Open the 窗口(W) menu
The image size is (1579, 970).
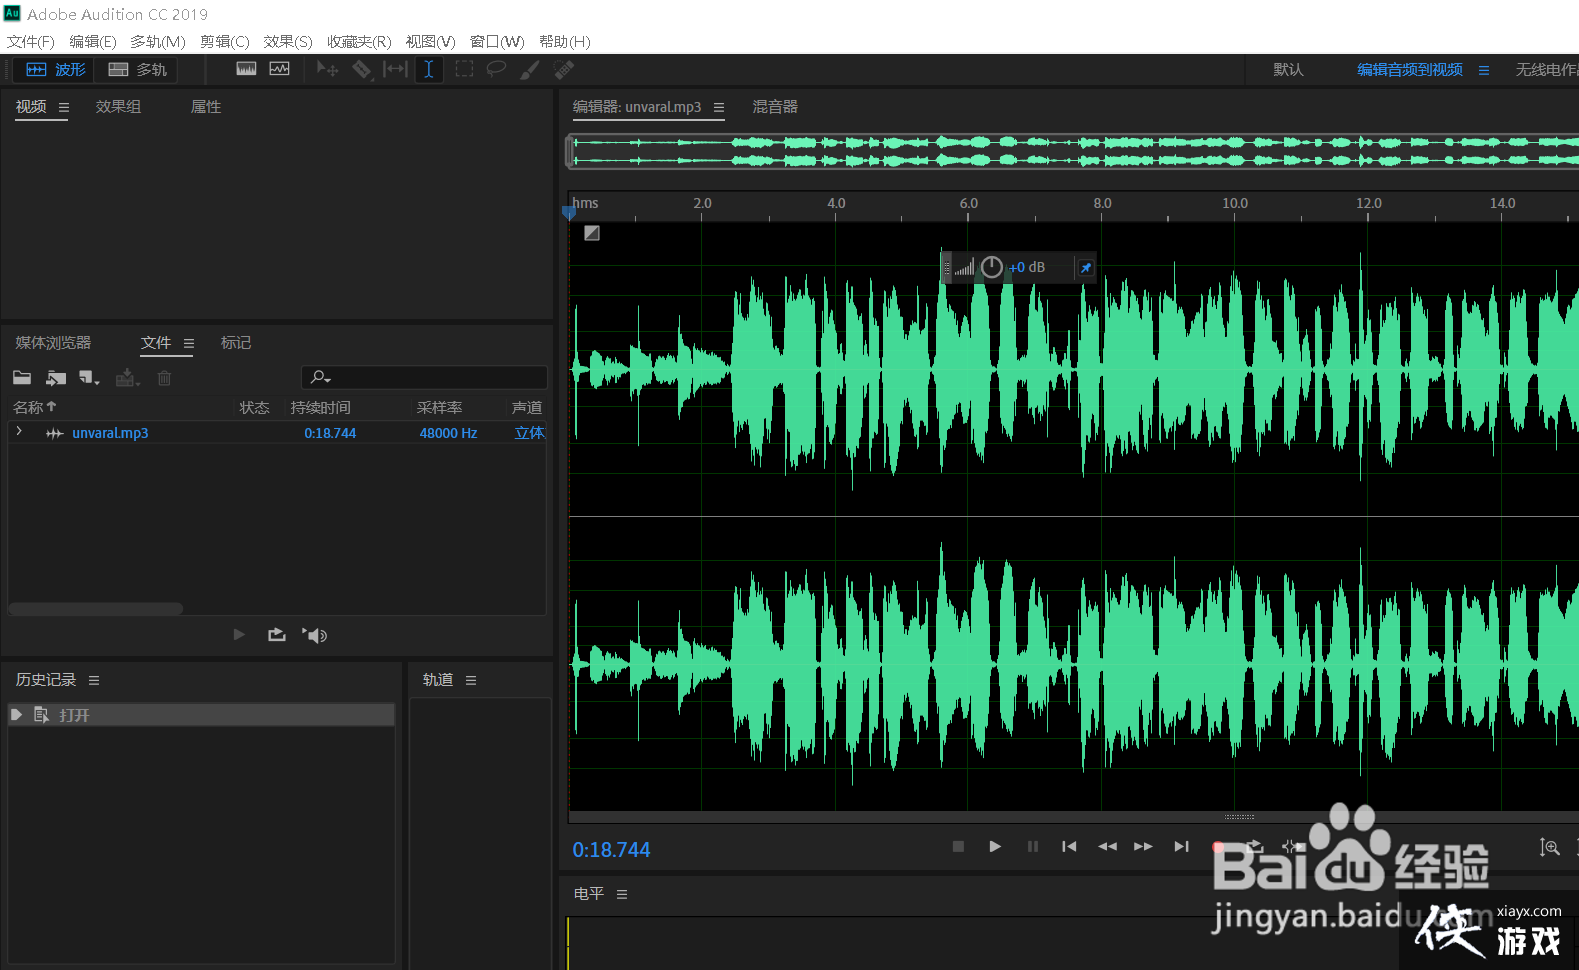[x=497, y=41]
